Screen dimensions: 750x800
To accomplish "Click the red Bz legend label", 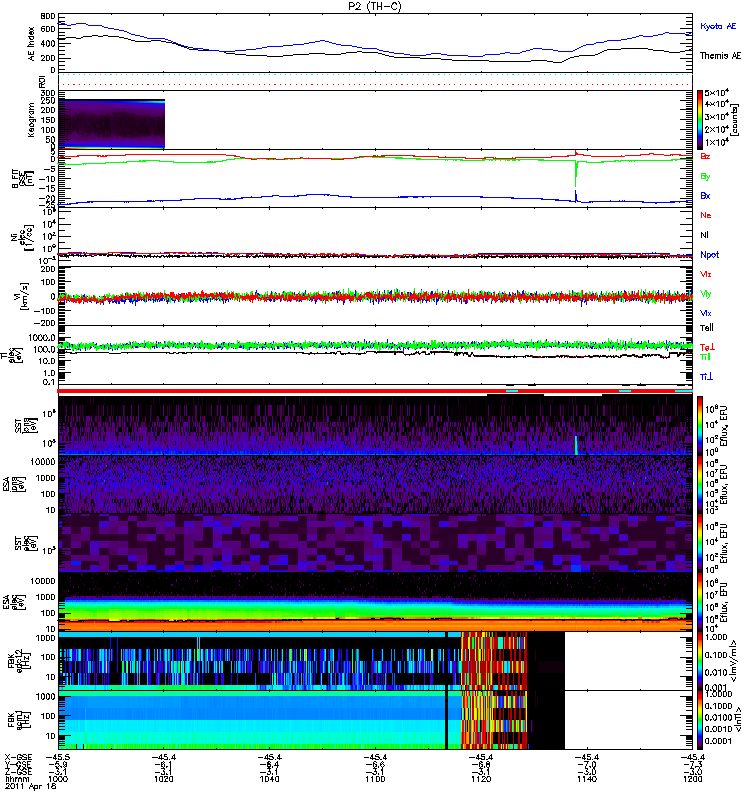I will point(705,156).
